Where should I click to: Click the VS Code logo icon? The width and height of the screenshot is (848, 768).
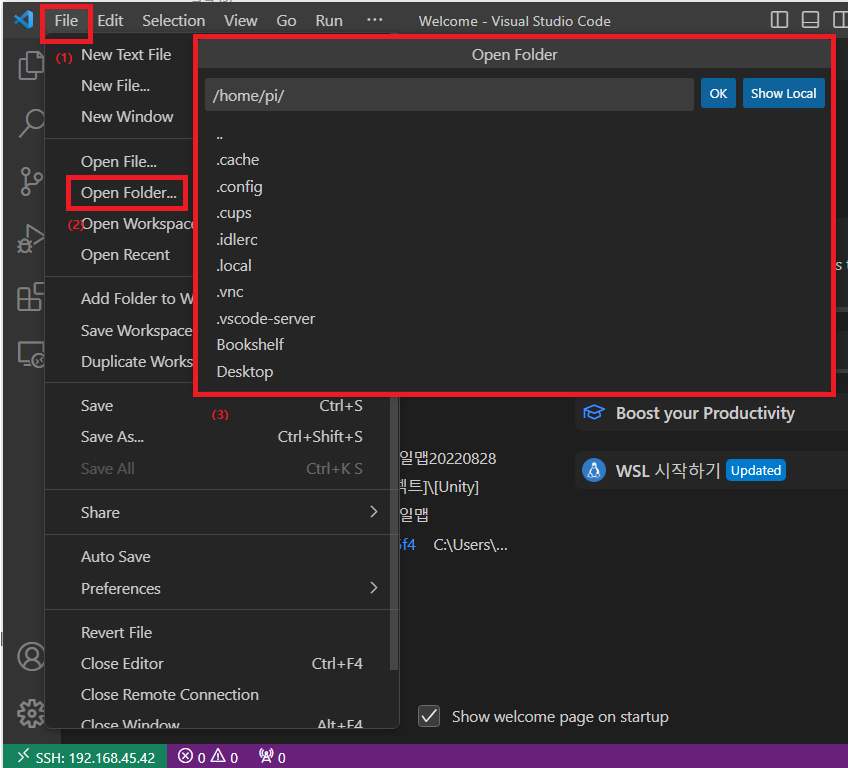point(23,20)
